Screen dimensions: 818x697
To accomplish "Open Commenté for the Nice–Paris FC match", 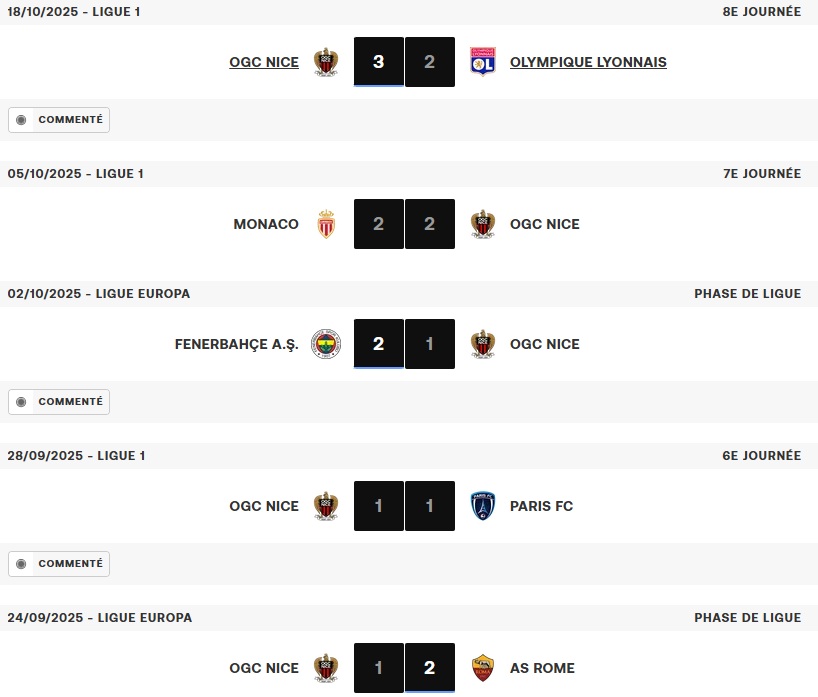I will tap(59, 564).
